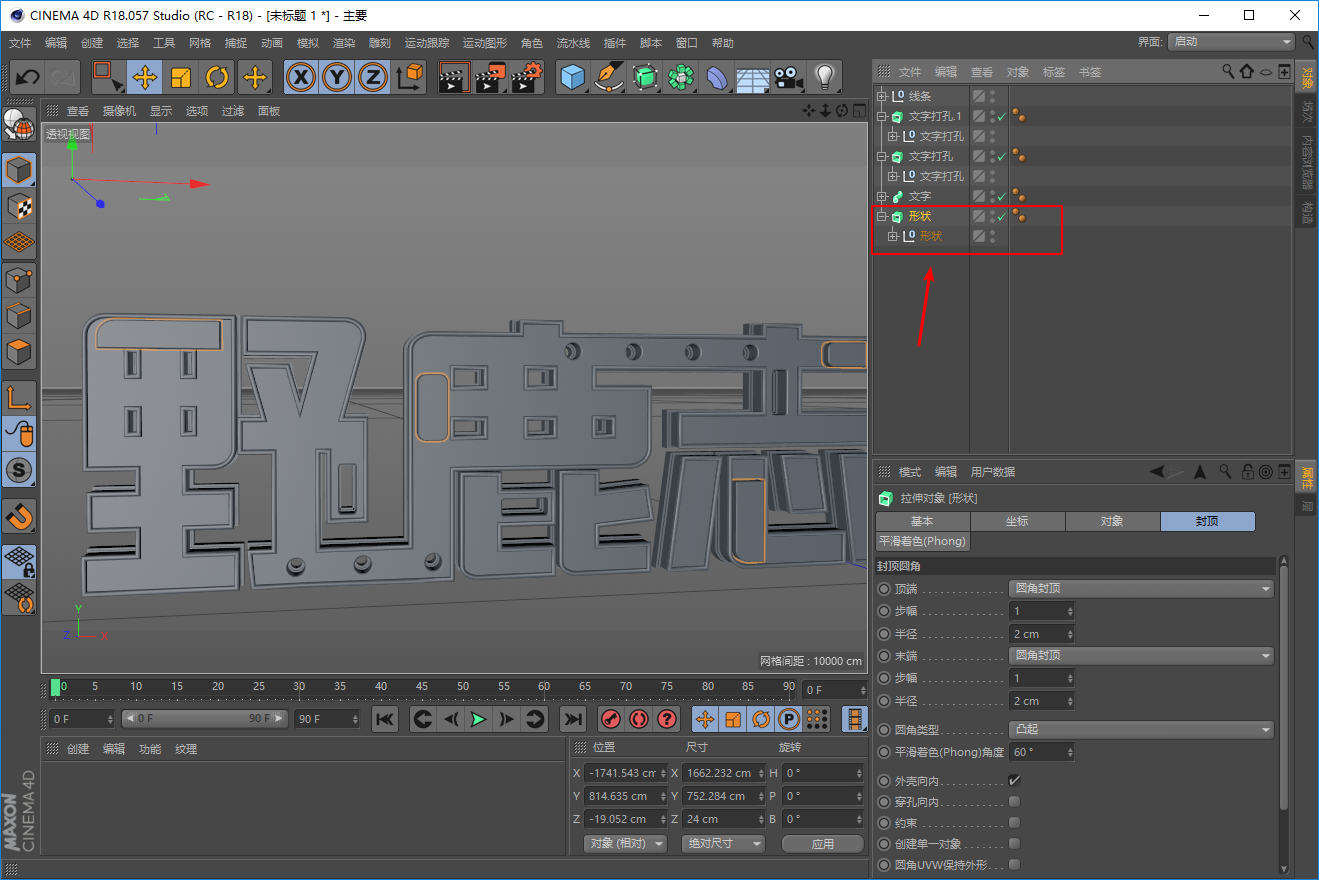Enable the 约束 checkbox
This screenshot has height=880, width=1319.
click(1014, 823)
